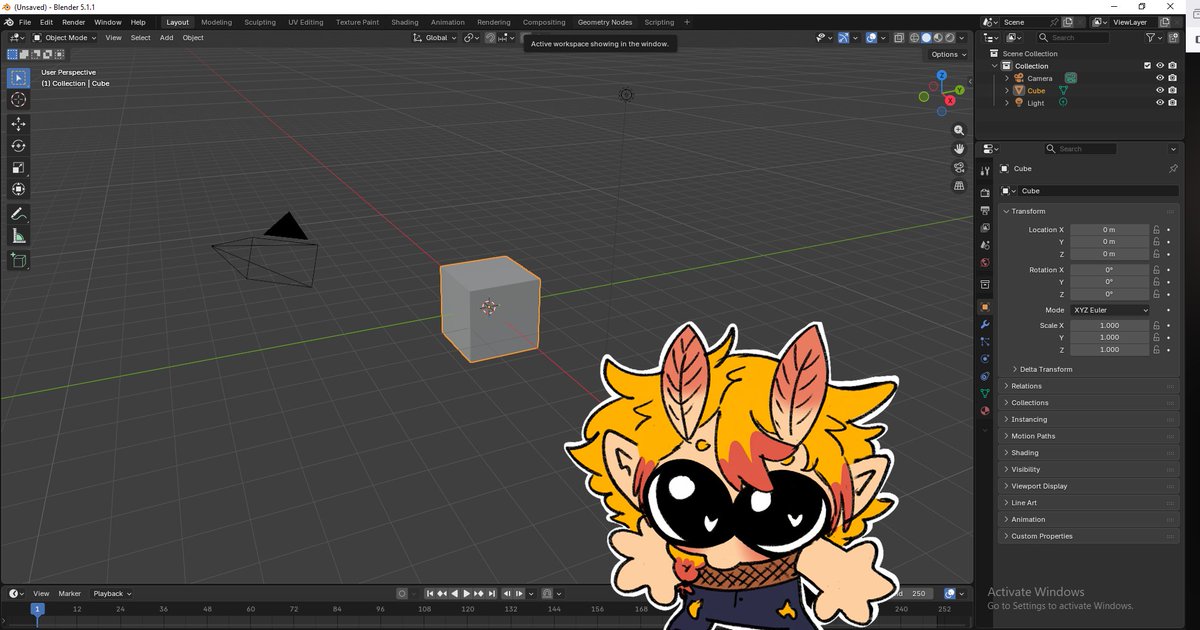Select the Cursor tool

point(18,99)
